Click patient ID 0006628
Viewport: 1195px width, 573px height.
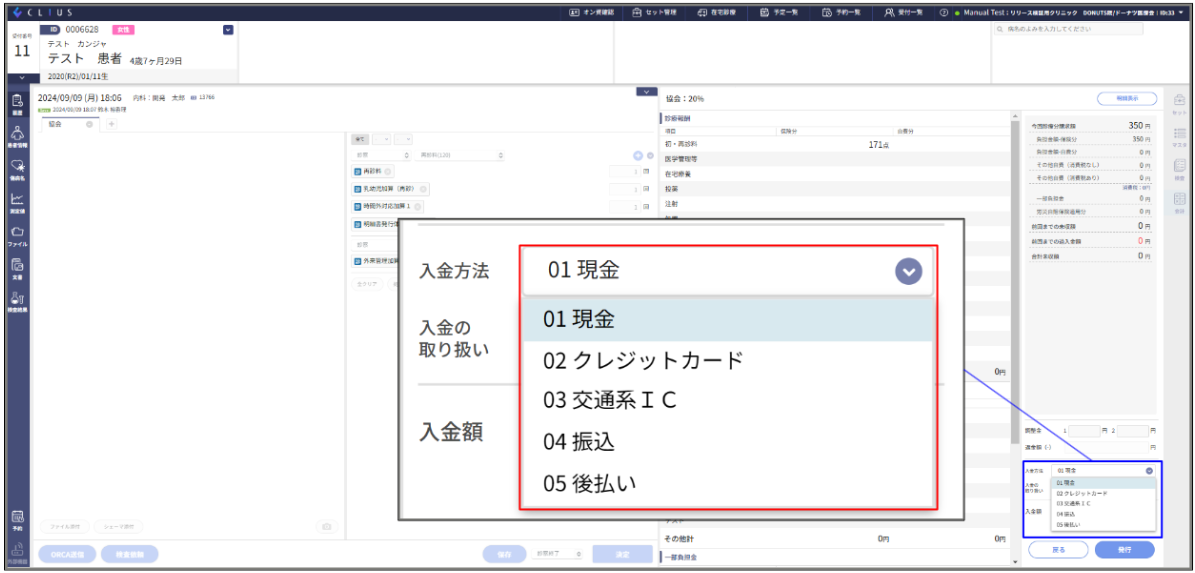click(x=82, y=29)
